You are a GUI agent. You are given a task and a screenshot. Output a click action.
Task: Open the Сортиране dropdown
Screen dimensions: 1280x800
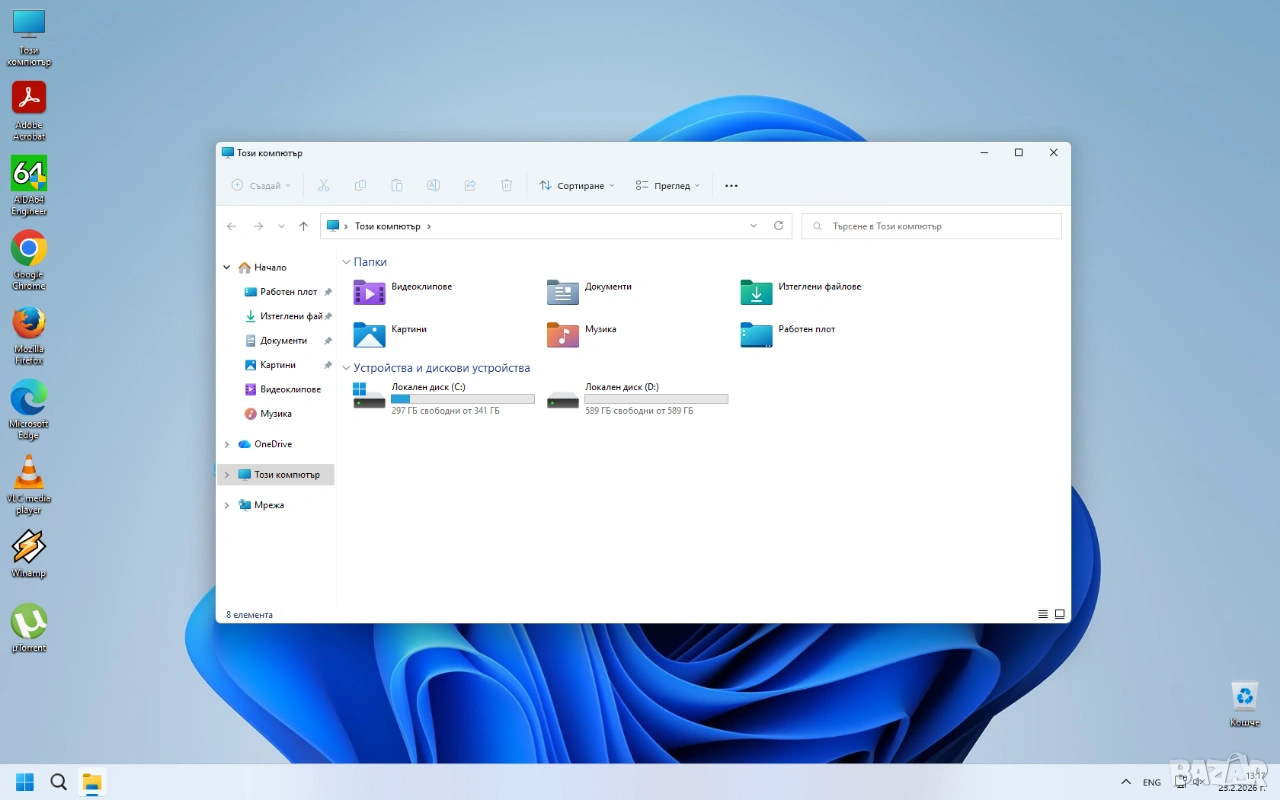(577, 186)
